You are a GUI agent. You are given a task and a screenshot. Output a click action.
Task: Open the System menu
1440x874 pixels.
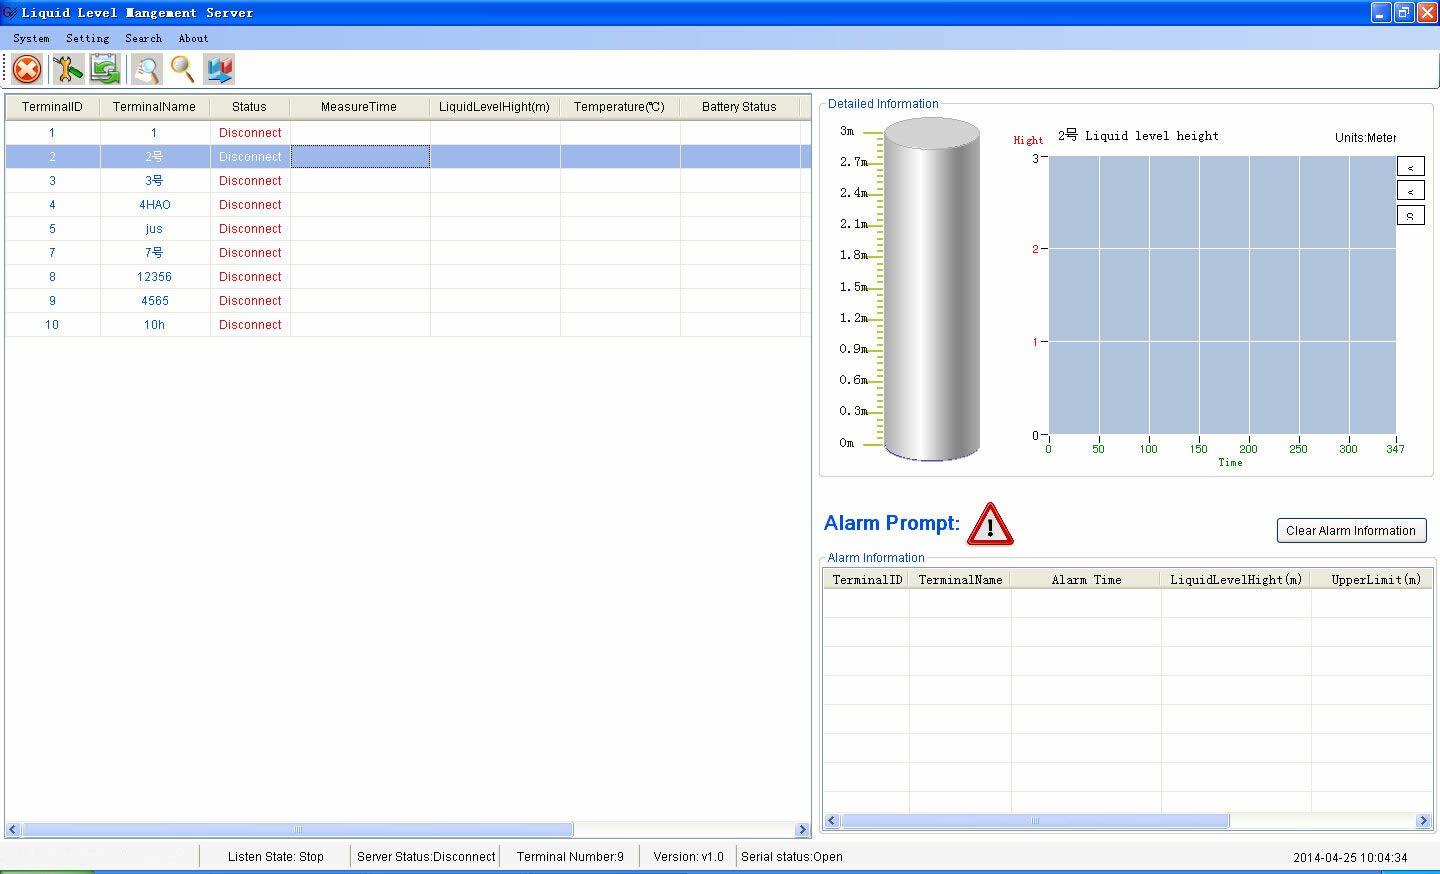31,38
